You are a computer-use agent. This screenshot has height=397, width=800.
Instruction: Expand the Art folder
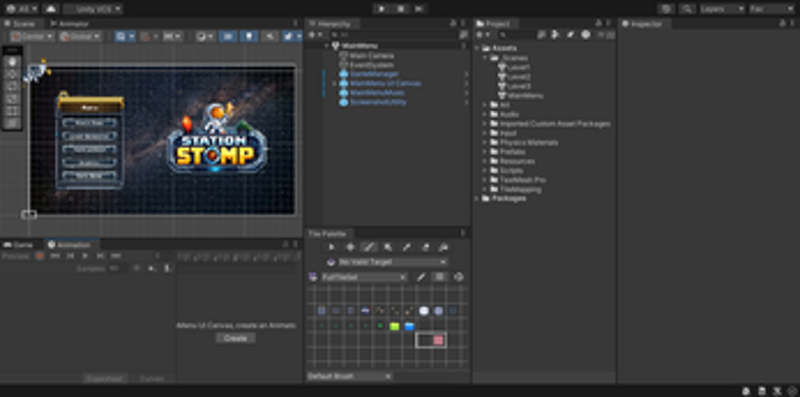[485, 105]
